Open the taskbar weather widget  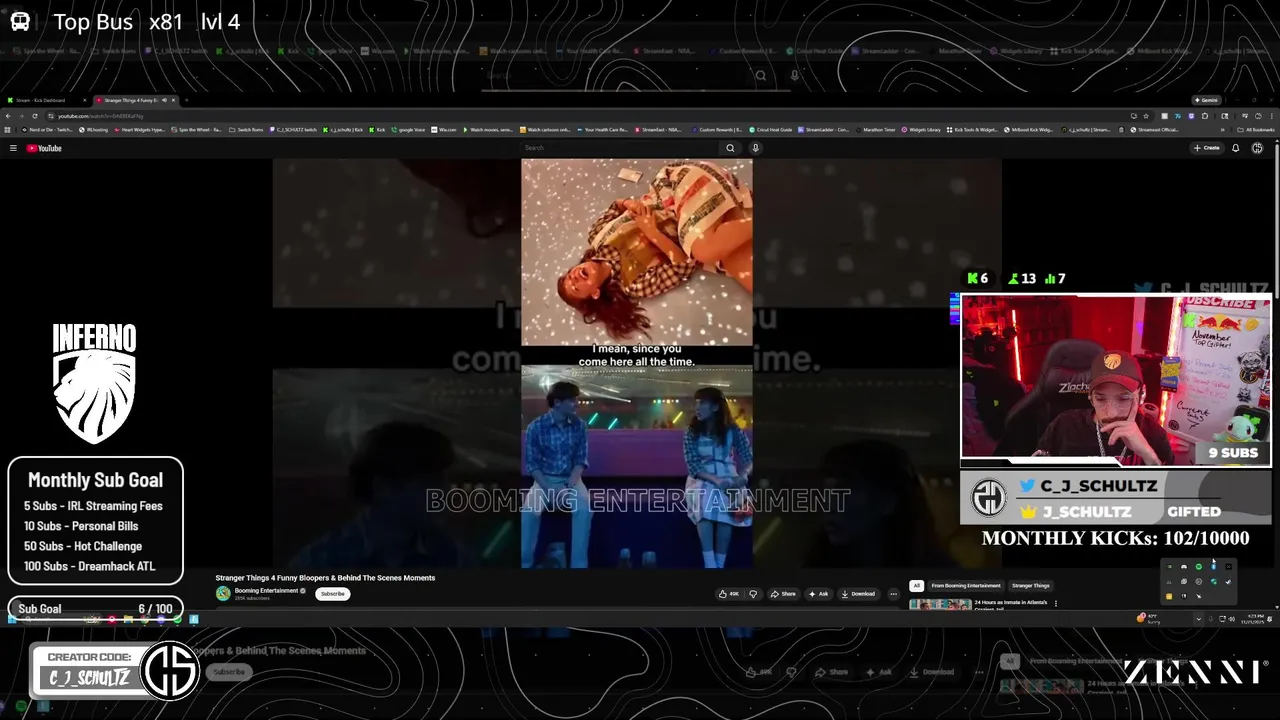pos(1148,618)
